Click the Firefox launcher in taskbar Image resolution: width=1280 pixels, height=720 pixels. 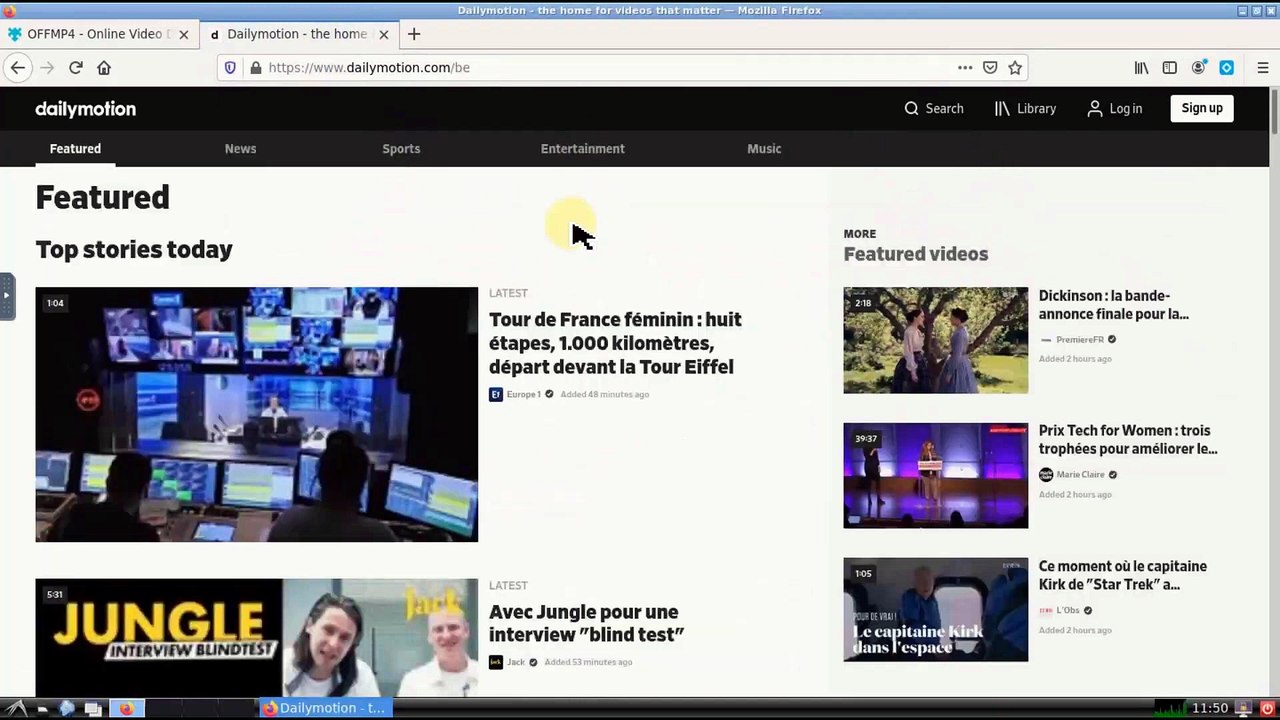click(x=127, y=708)
